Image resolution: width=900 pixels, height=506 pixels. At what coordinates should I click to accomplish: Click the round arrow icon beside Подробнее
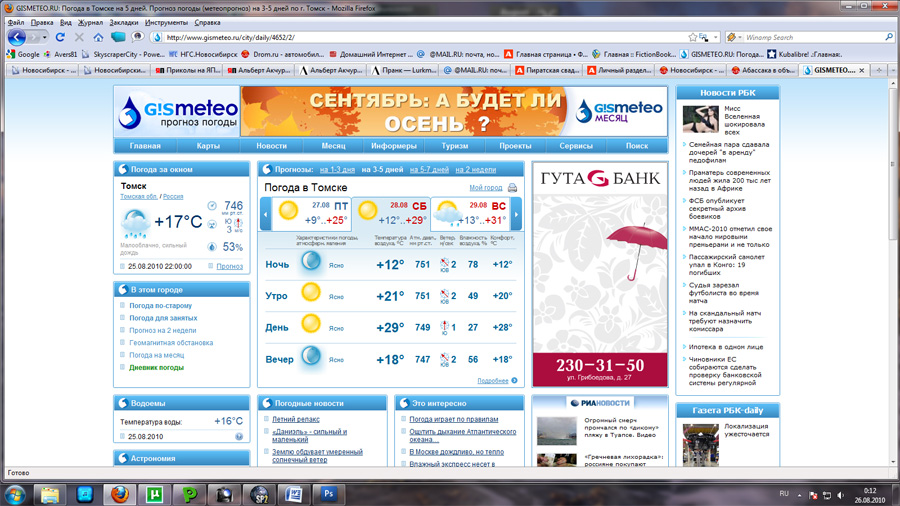[514, 380]
